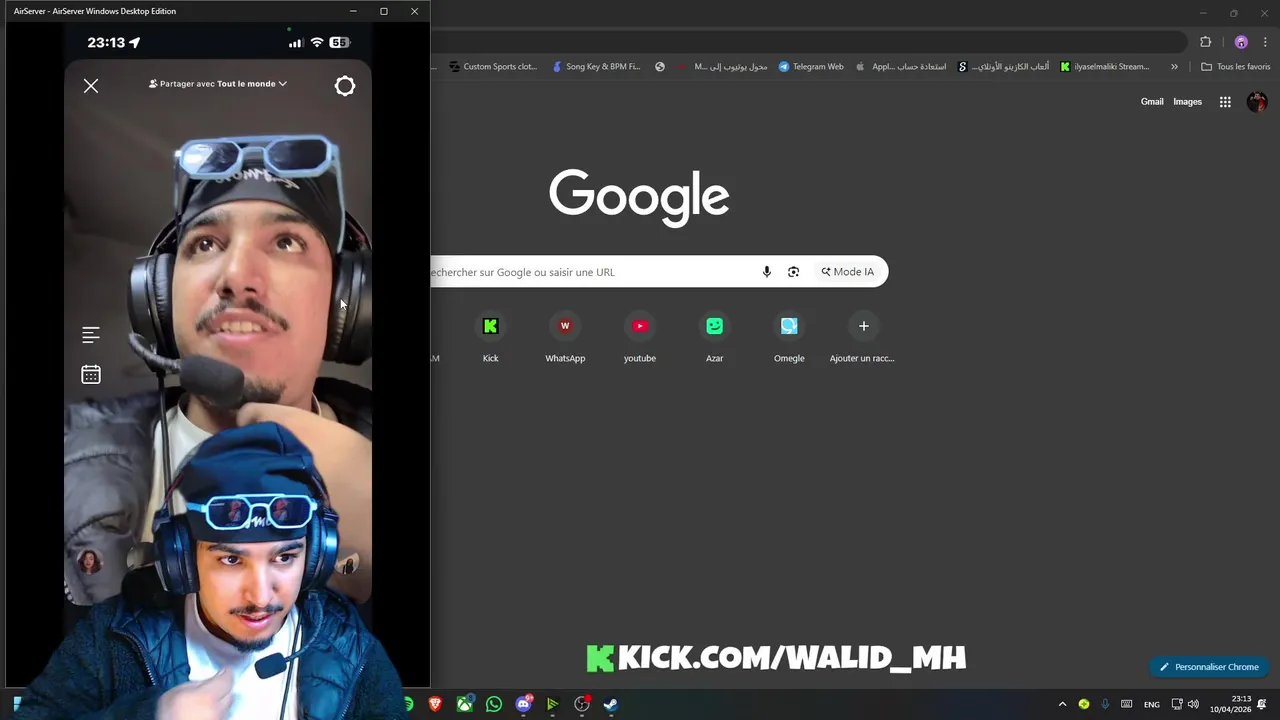Open the three-lines list icon on the phone screen
Viewport: 1280px width, 720px height.
(91, 335)
